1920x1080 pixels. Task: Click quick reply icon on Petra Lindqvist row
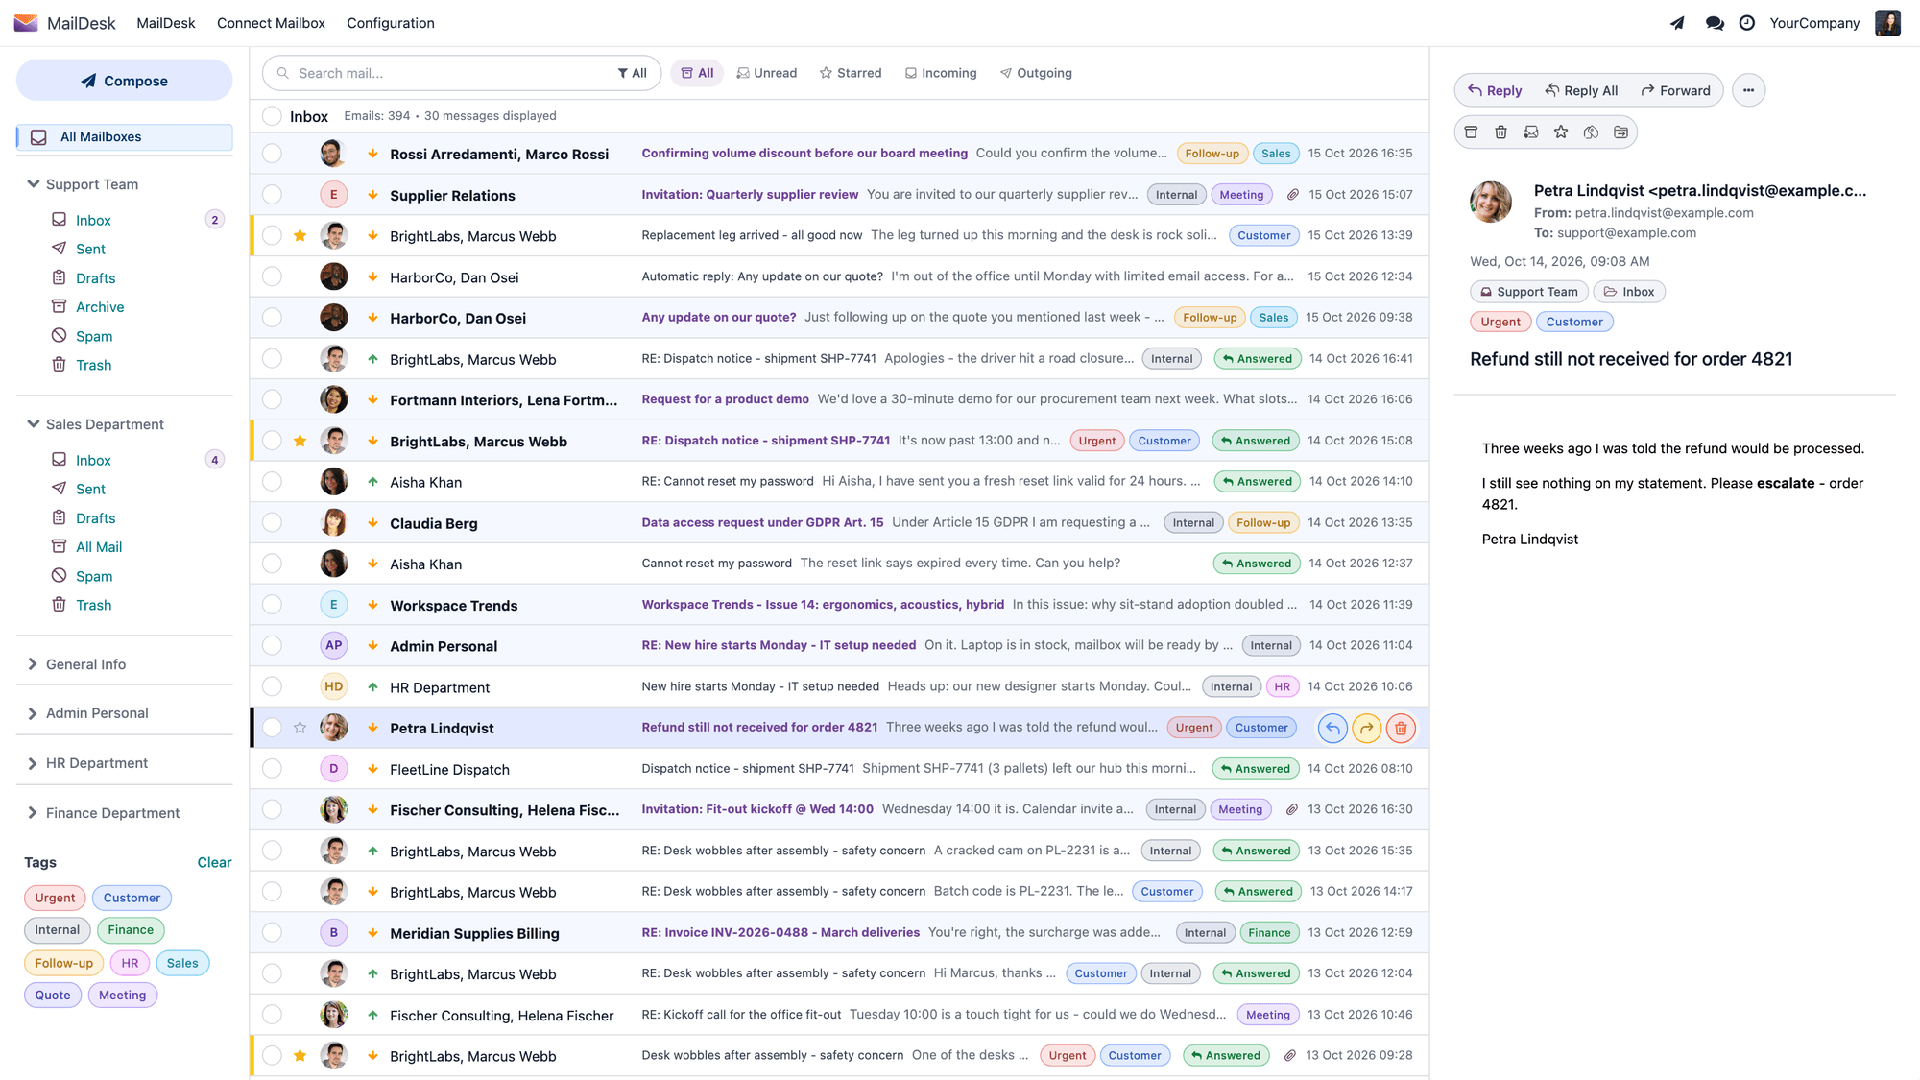(x=1333, y=728)
